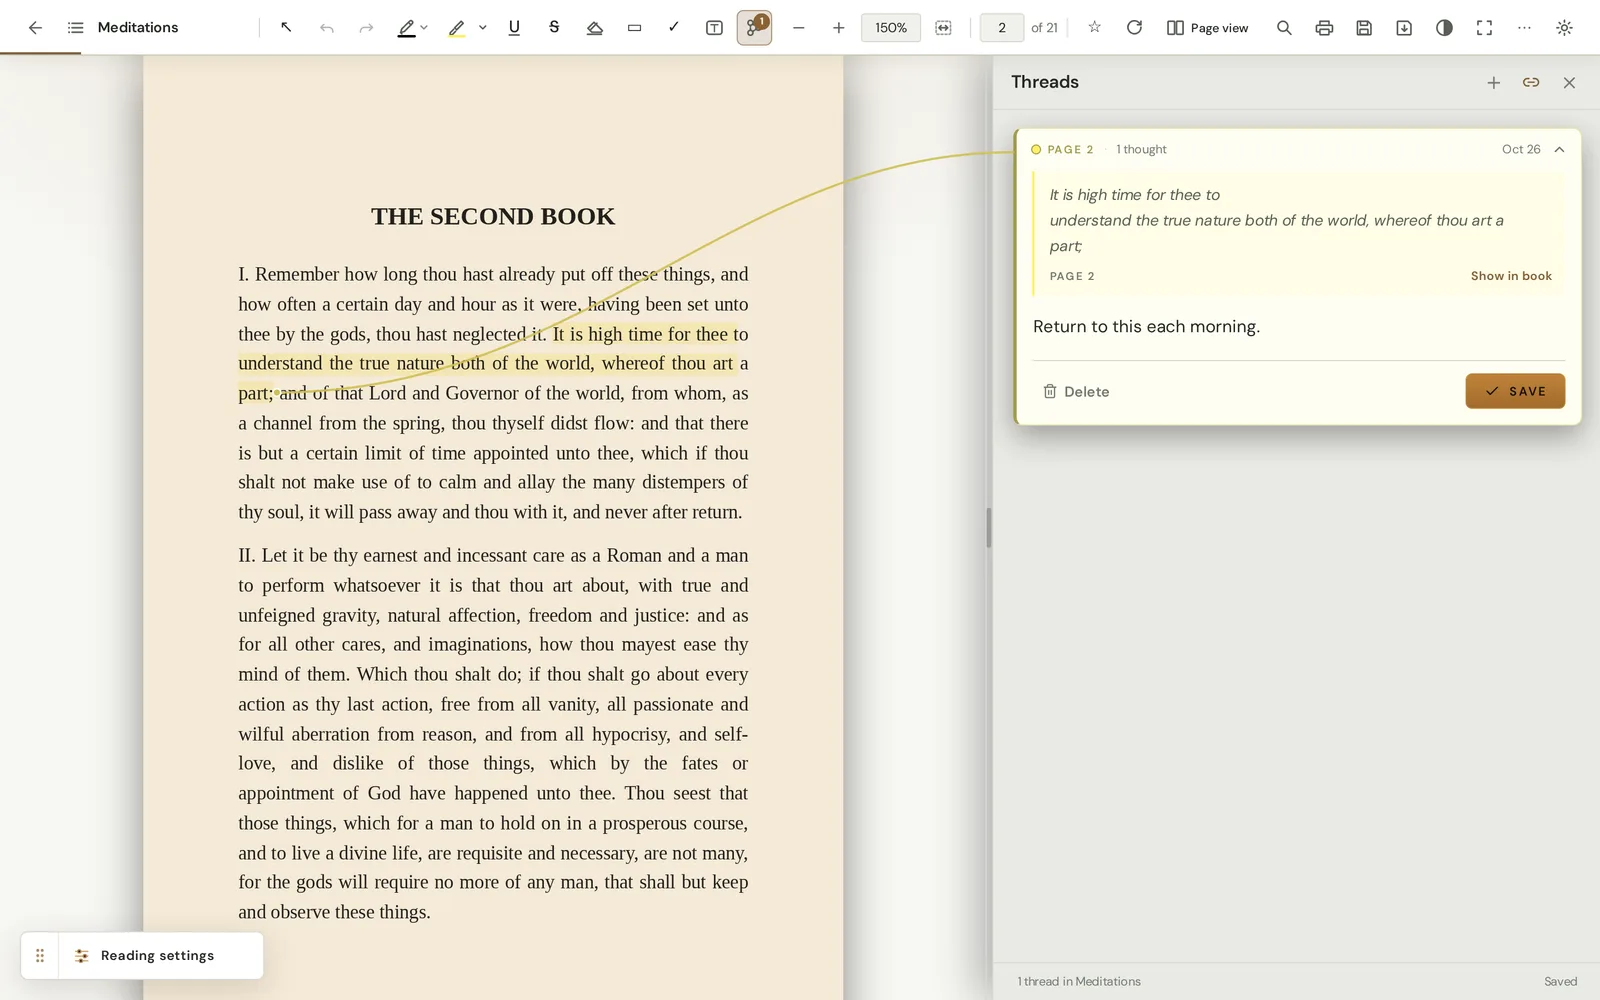The width and height of the screenshot is (1600, 1000).
Task: Select the rectangle shape tool
Action: pos(634,28)
